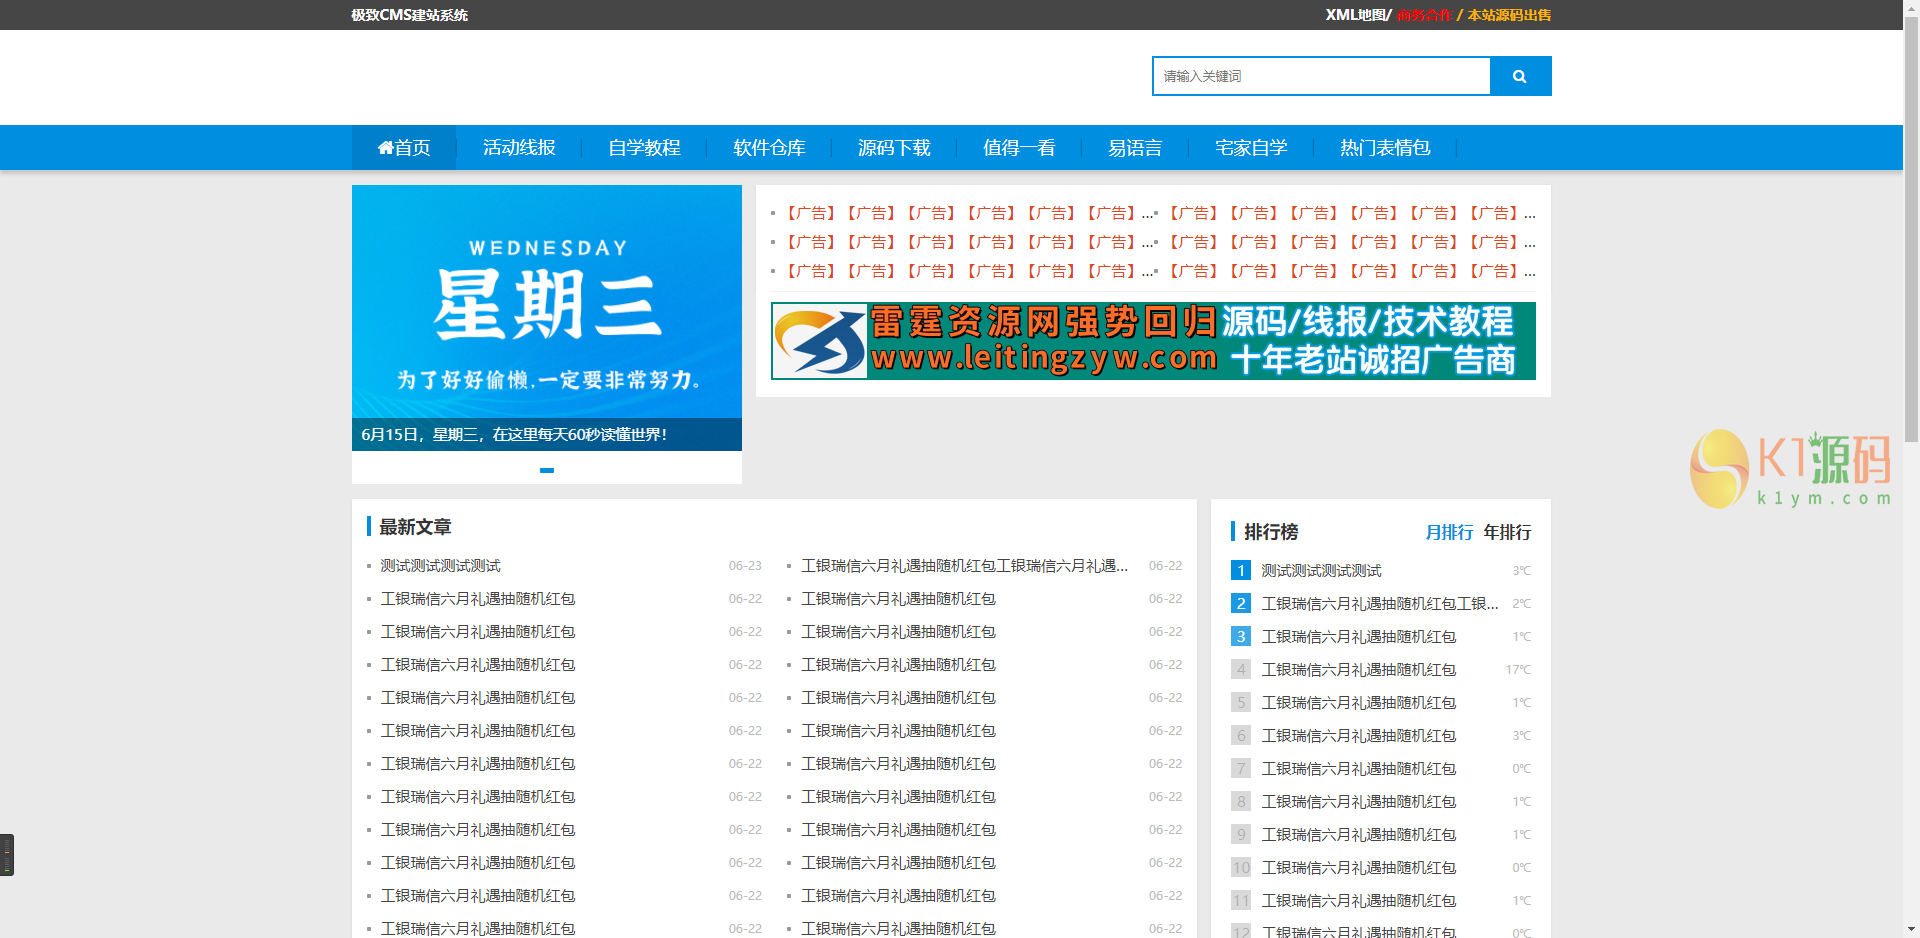The height and width of the screenshot is (938, 1920).
Task: Click the 雷霆资源网 advertisement banner
Action: 1153,341
